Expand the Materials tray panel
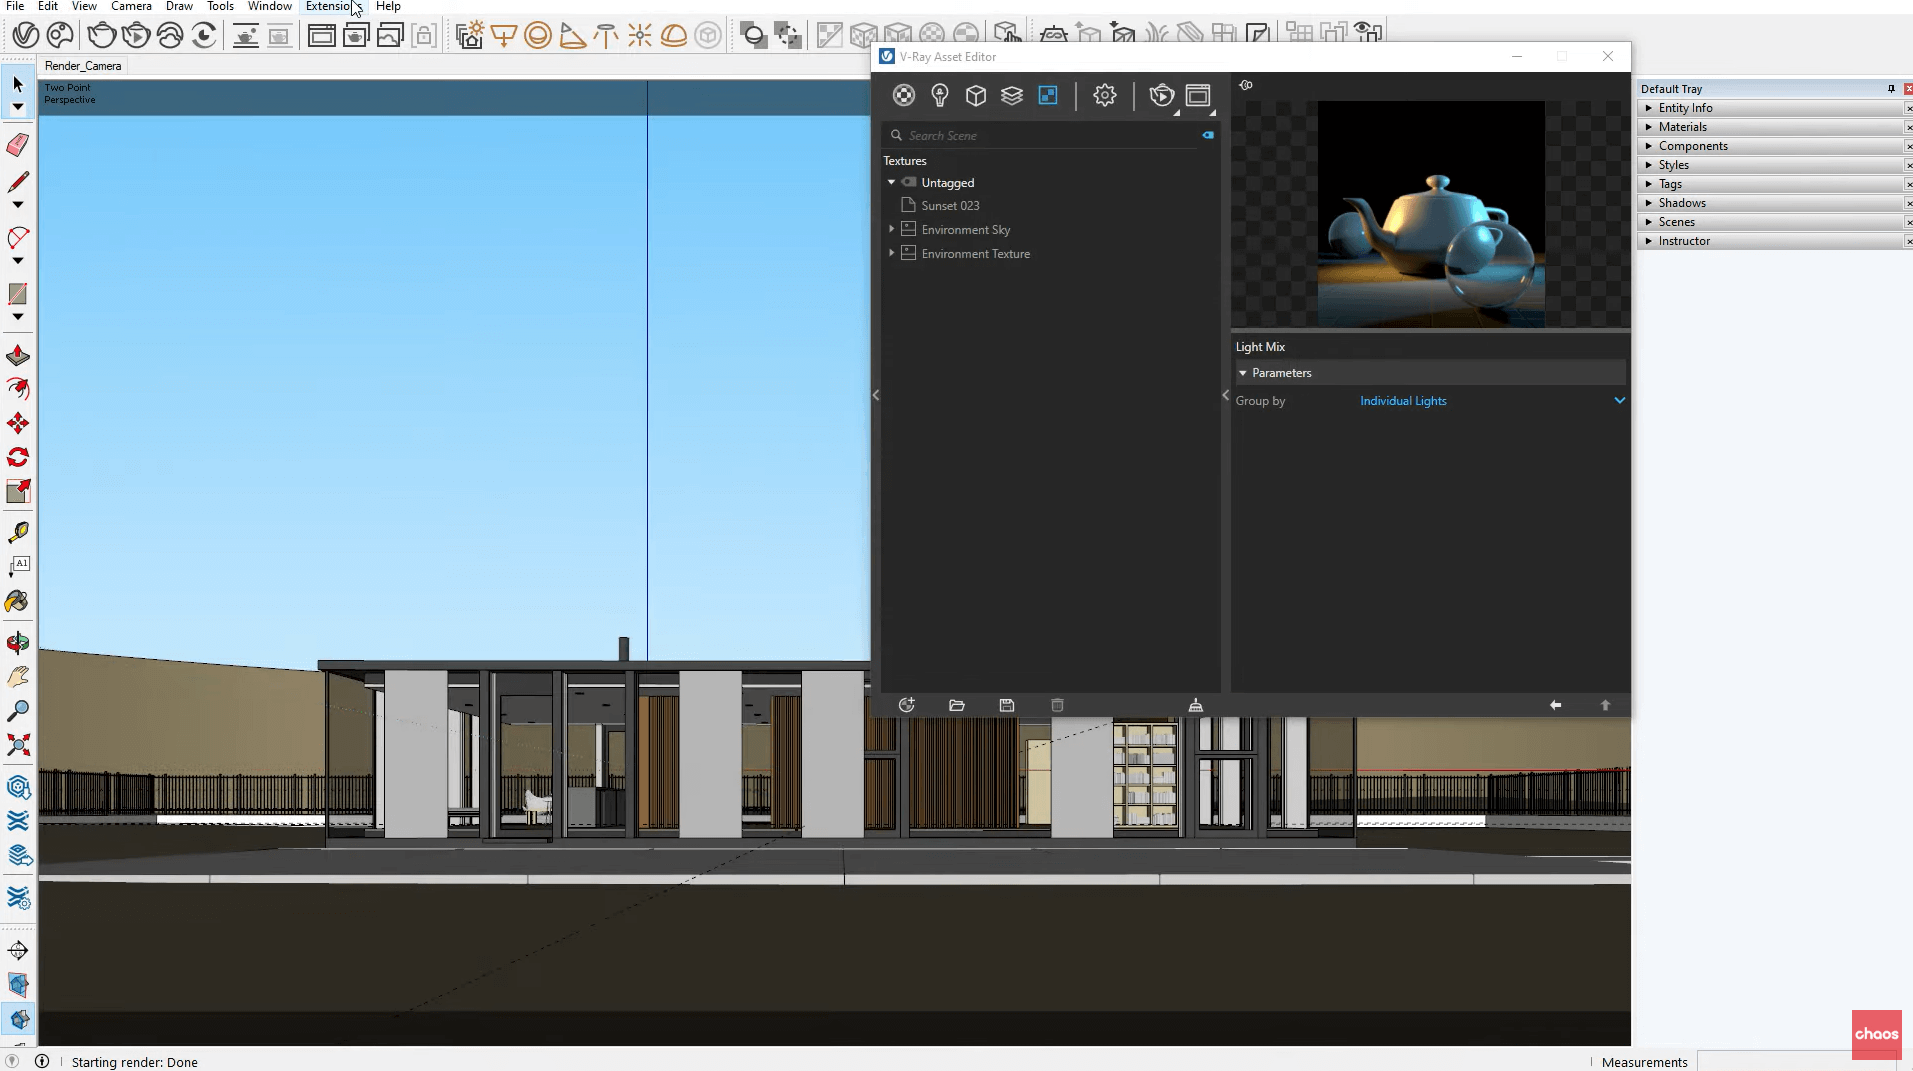 point(1682,127)
